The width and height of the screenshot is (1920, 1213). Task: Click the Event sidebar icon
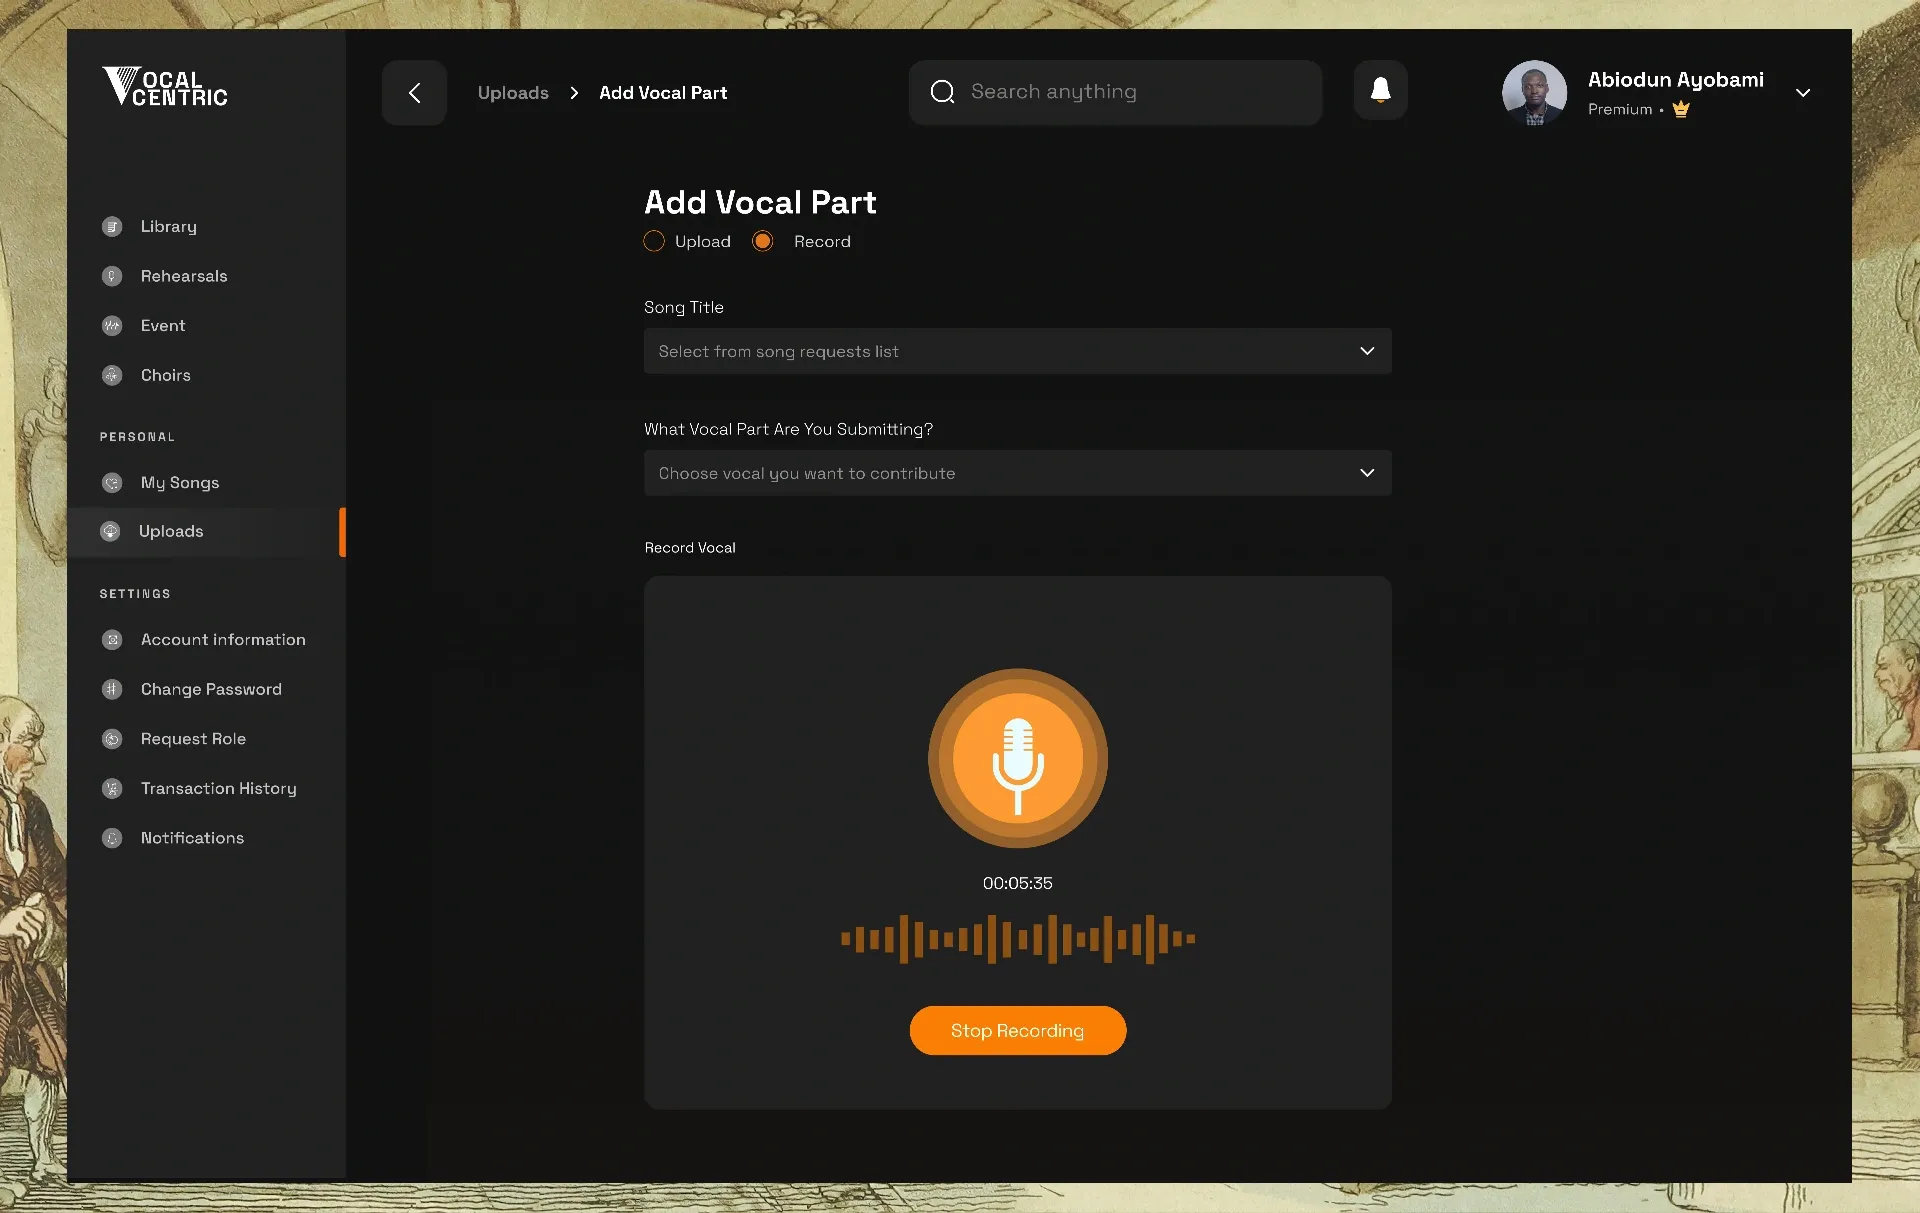point(112,326)
